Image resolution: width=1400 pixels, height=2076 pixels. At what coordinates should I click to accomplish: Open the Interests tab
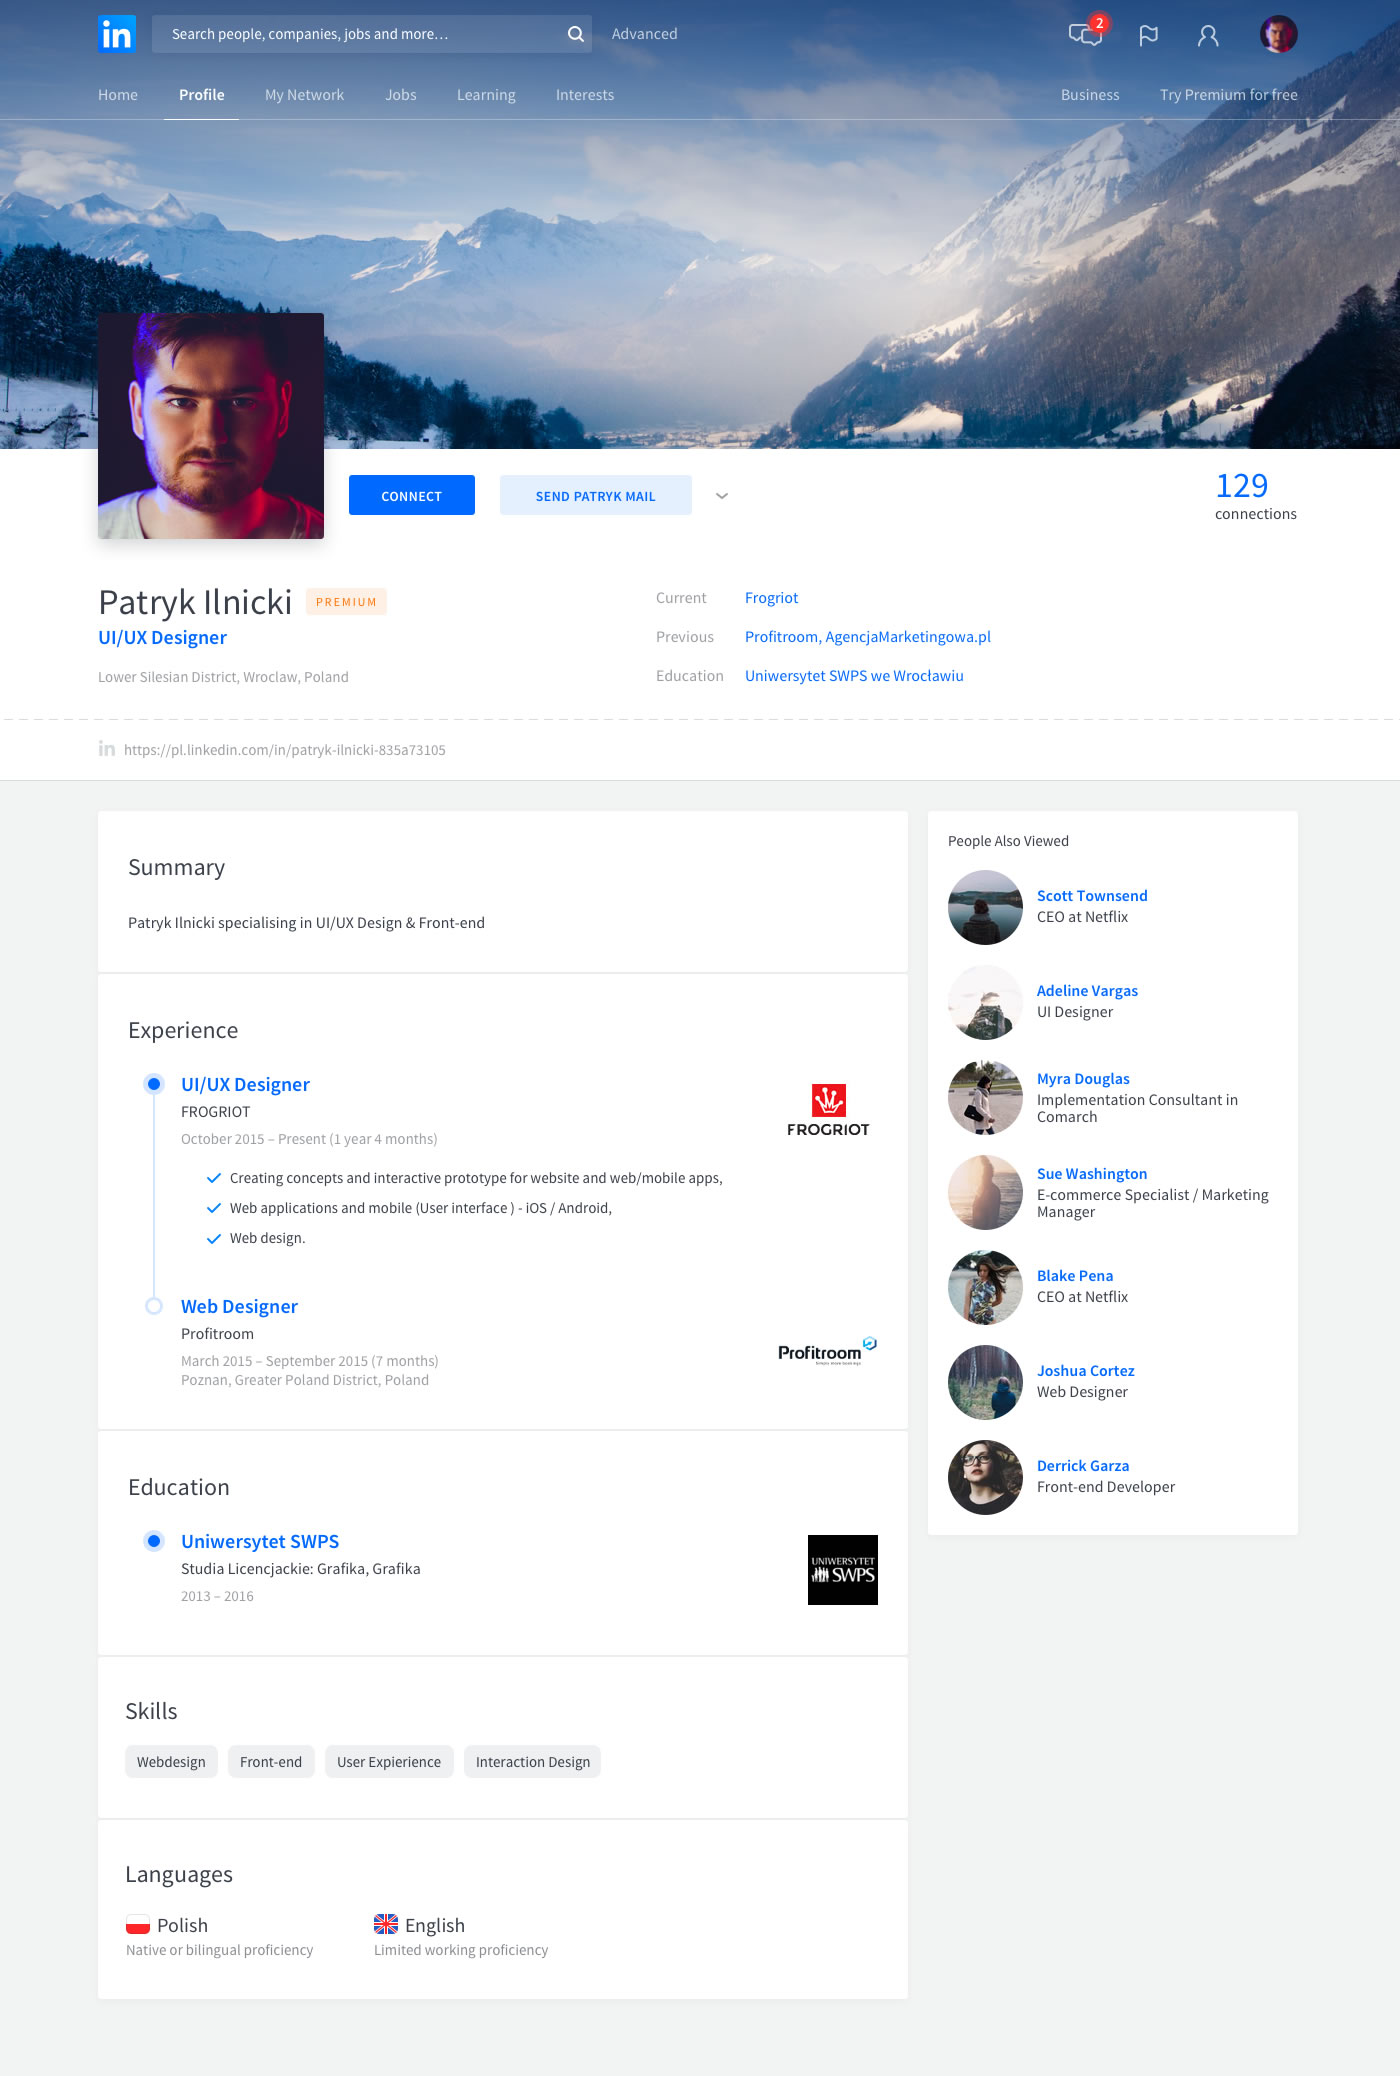click(x=585, y=95)
